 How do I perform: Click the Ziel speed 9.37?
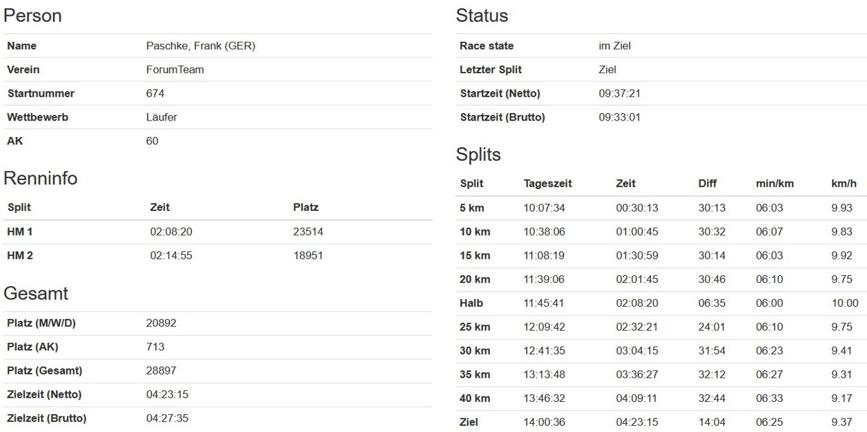tap(842, 422)
